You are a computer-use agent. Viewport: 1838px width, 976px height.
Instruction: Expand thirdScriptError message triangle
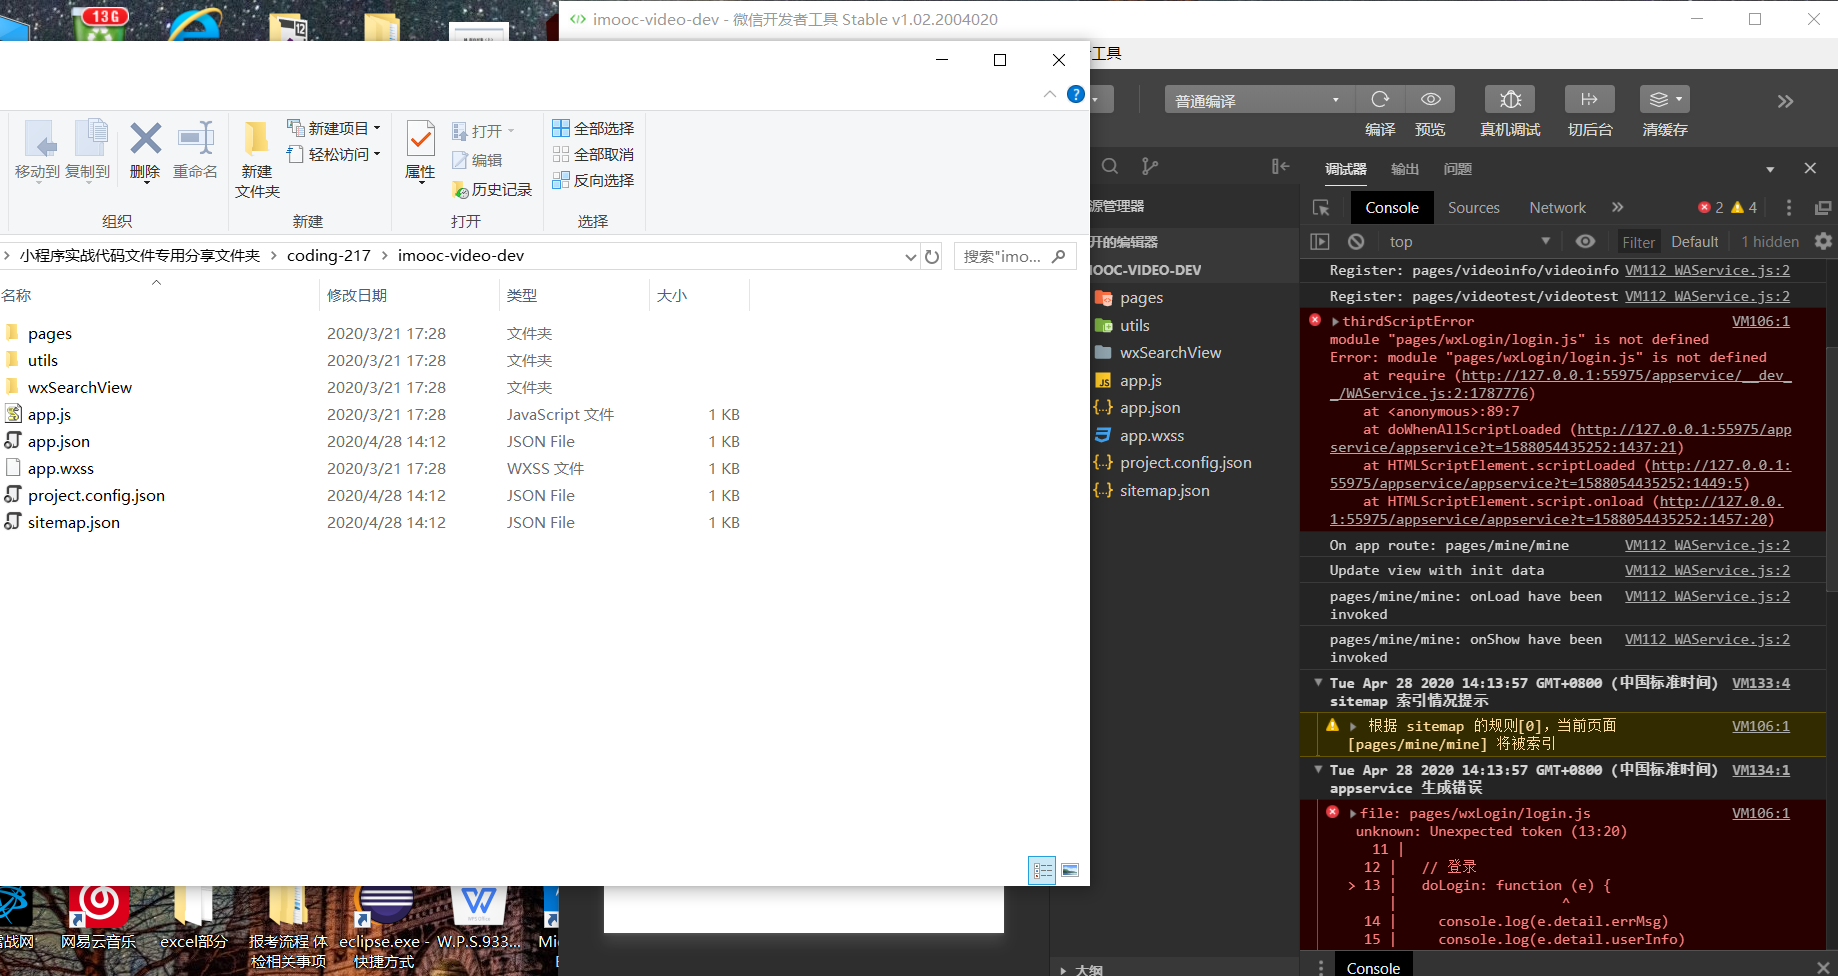(1335, 322)
